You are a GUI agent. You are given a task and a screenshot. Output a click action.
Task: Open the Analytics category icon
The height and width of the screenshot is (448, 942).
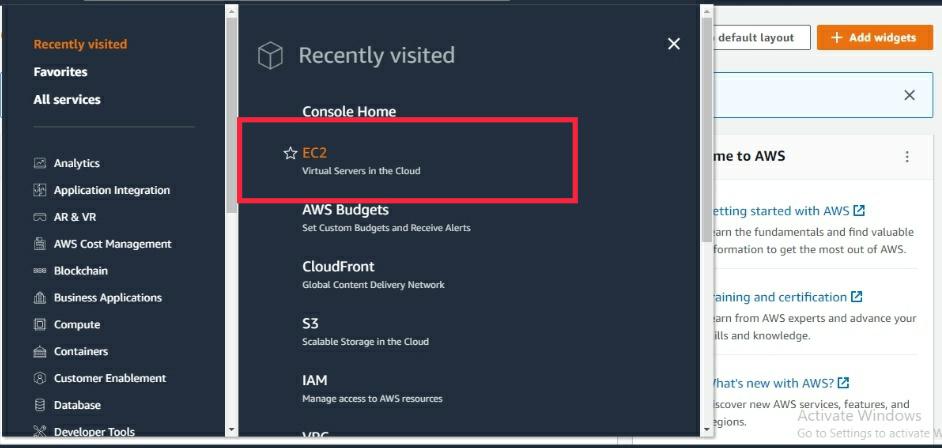point(40,163)
